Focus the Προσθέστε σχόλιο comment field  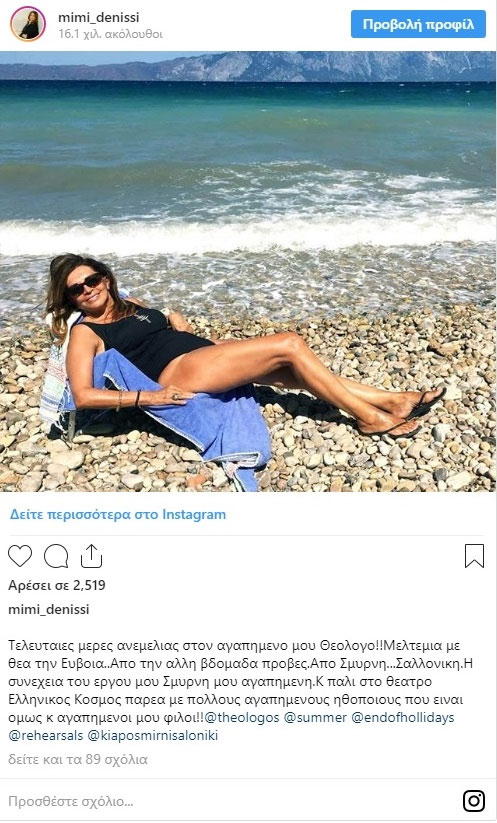pos(231,801)
